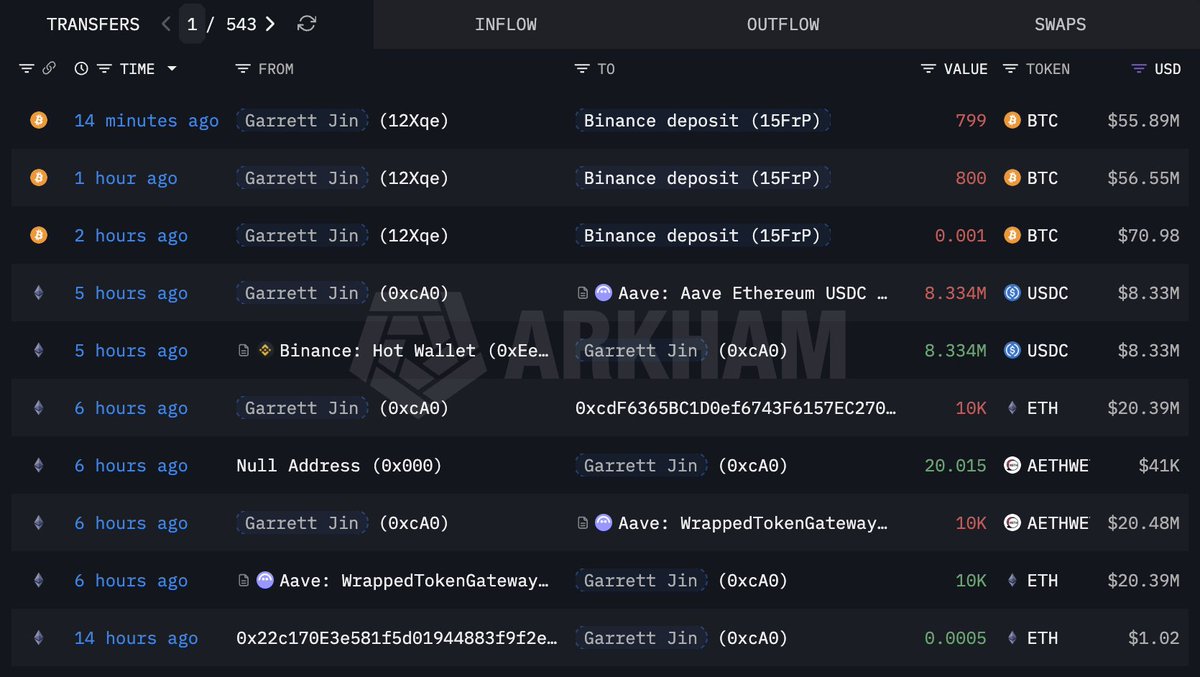
Task: Click the value 799 in first row
Action: pos(970,120)
